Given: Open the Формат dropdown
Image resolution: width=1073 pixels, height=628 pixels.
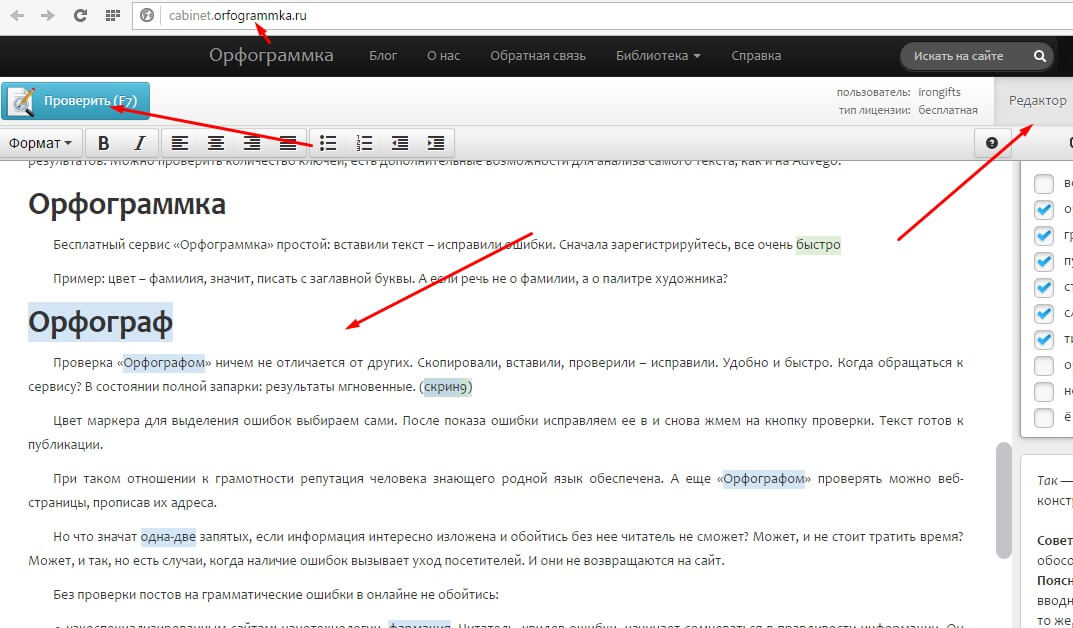Looking at the screenshot, I should 40,143.
